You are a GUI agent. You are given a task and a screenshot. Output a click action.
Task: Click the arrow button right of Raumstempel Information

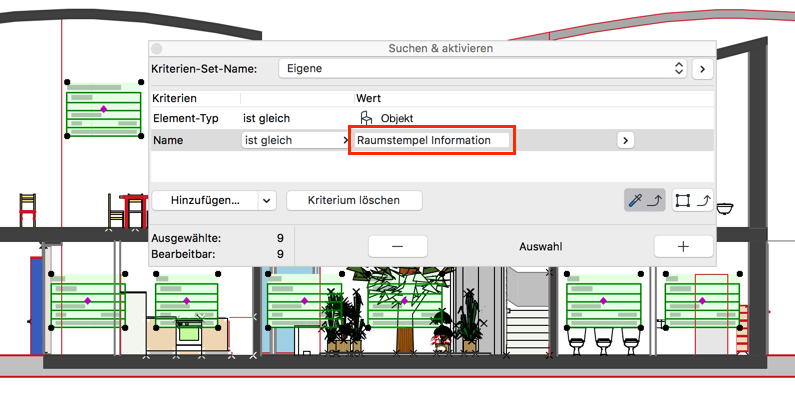tap(626, 140)
